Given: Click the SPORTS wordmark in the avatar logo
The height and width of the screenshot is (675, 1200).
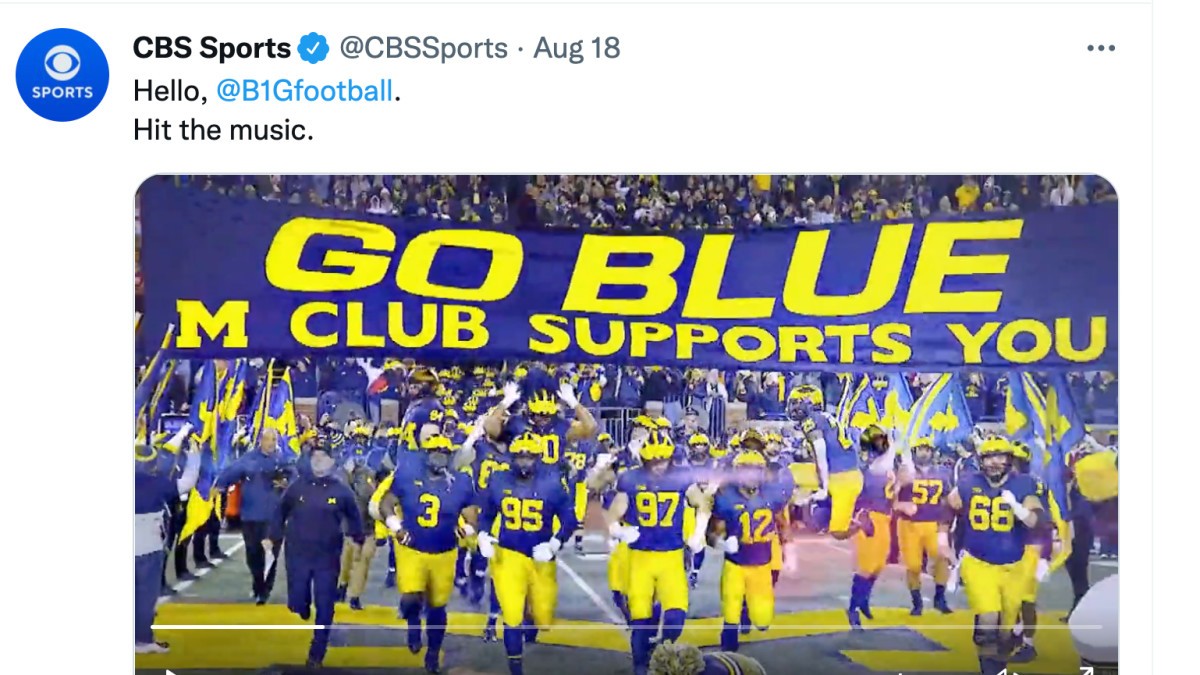Looking at the screenshot, I should (x=62, y=90).
